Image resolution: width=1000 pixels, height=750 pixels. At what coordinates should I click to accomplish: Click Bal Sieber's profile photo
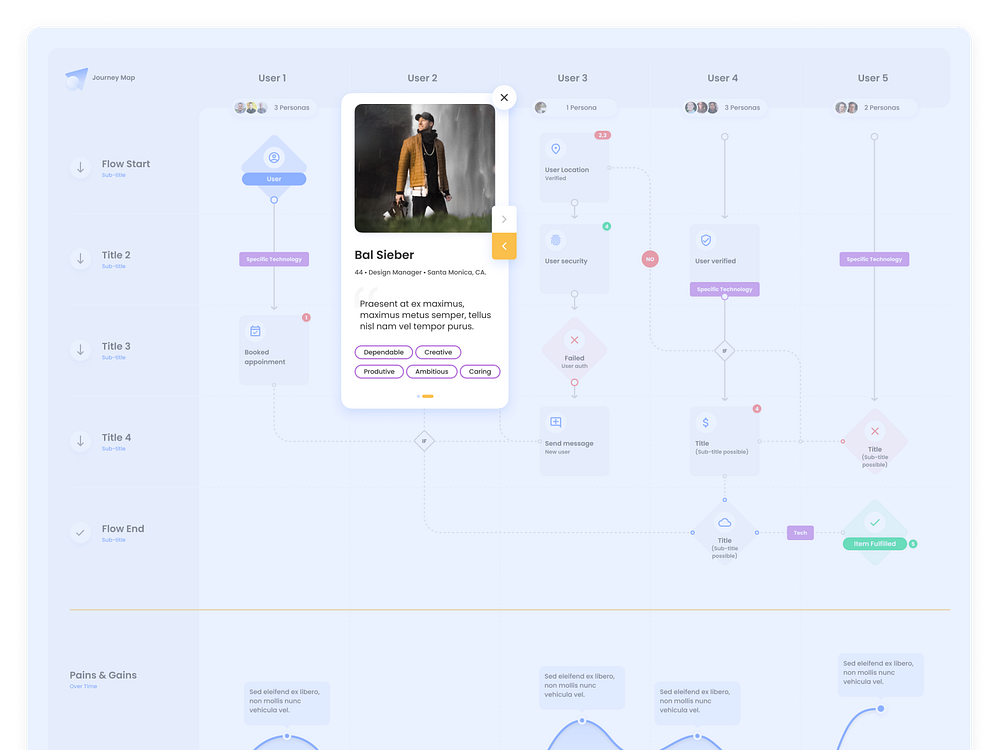click(x=423, y=168)
